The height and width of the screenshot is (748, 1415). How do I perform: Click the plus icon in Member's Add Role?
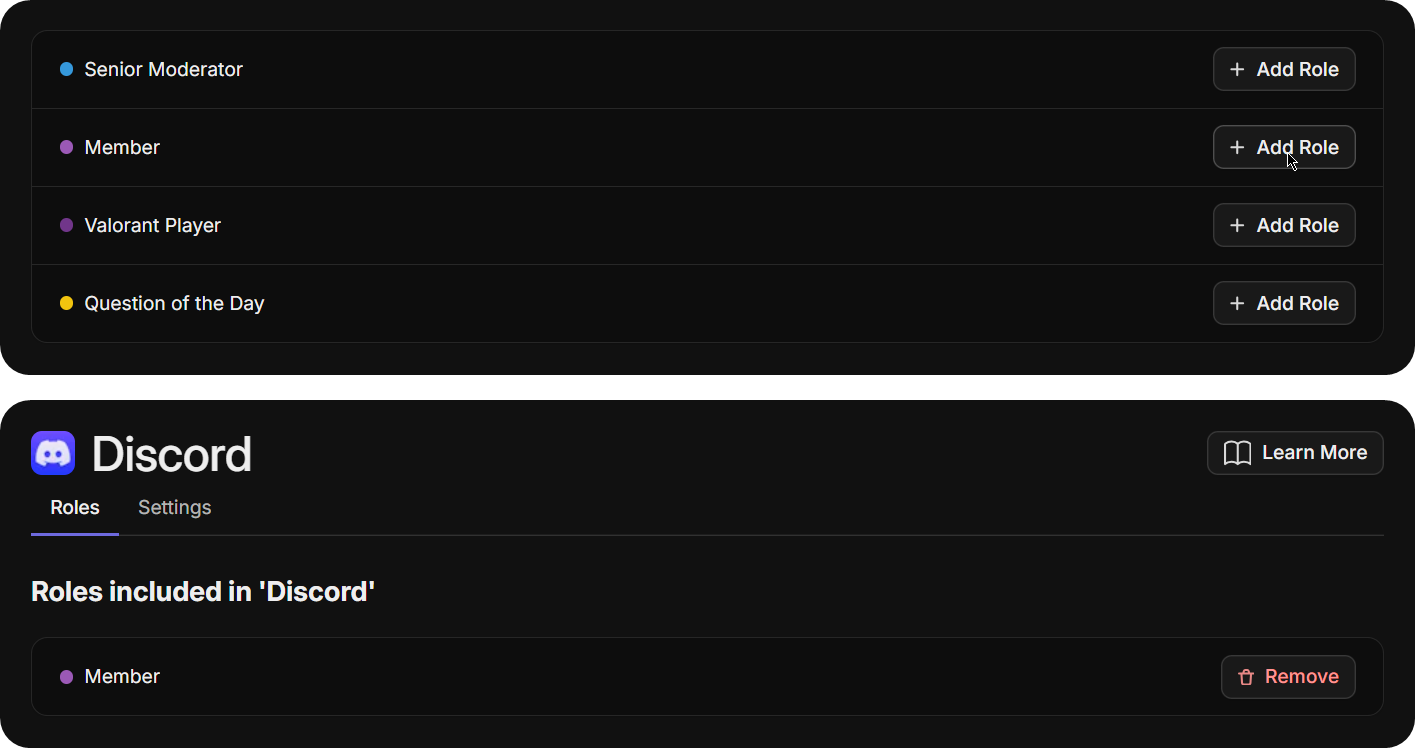[x=1237, y=147]
